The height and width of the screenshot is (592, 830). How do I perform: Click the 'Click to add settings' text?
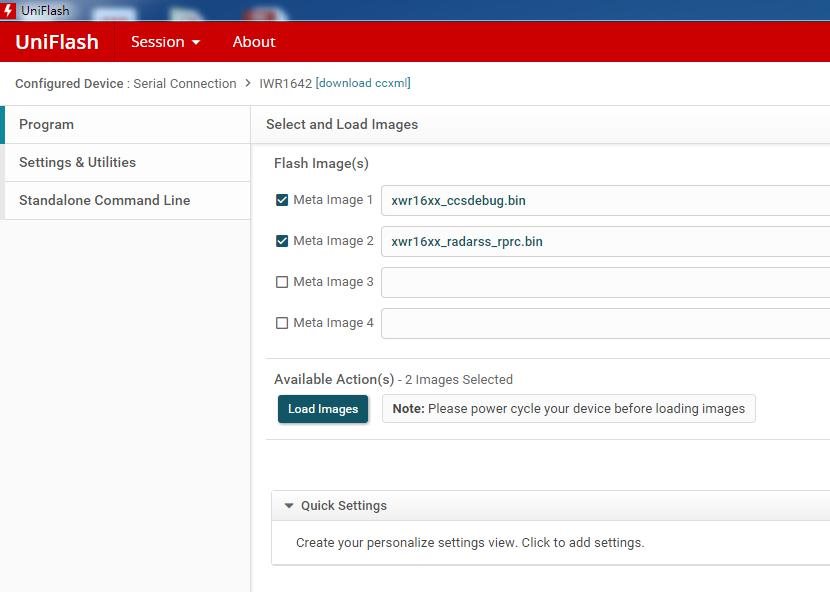pos(583,543)
